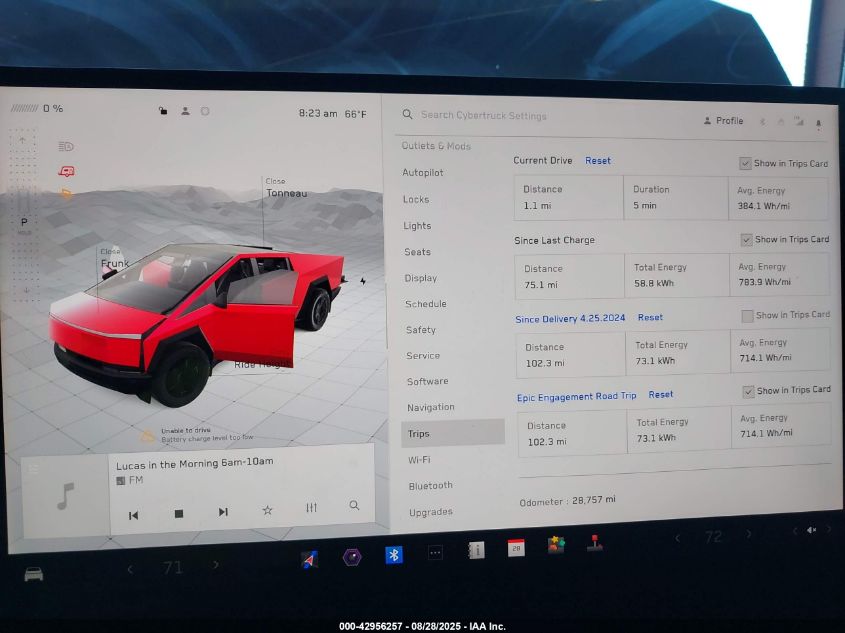This screenshot has width=845, height=633.
Task: Open the Profile dropdown
Action: pos(724,121)
